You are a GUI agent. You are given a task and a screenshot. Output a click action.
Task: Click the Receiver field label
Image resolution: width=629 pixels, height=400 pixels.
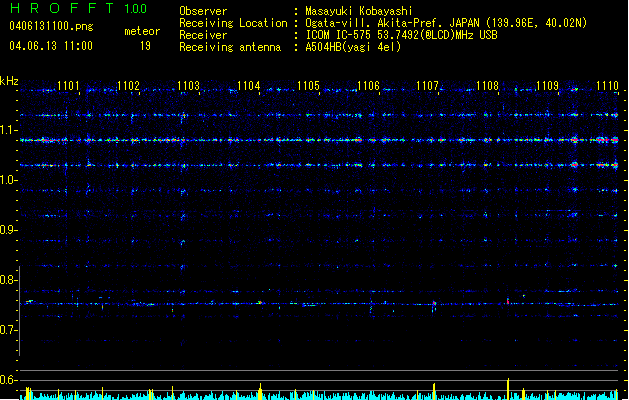(203, 35)
